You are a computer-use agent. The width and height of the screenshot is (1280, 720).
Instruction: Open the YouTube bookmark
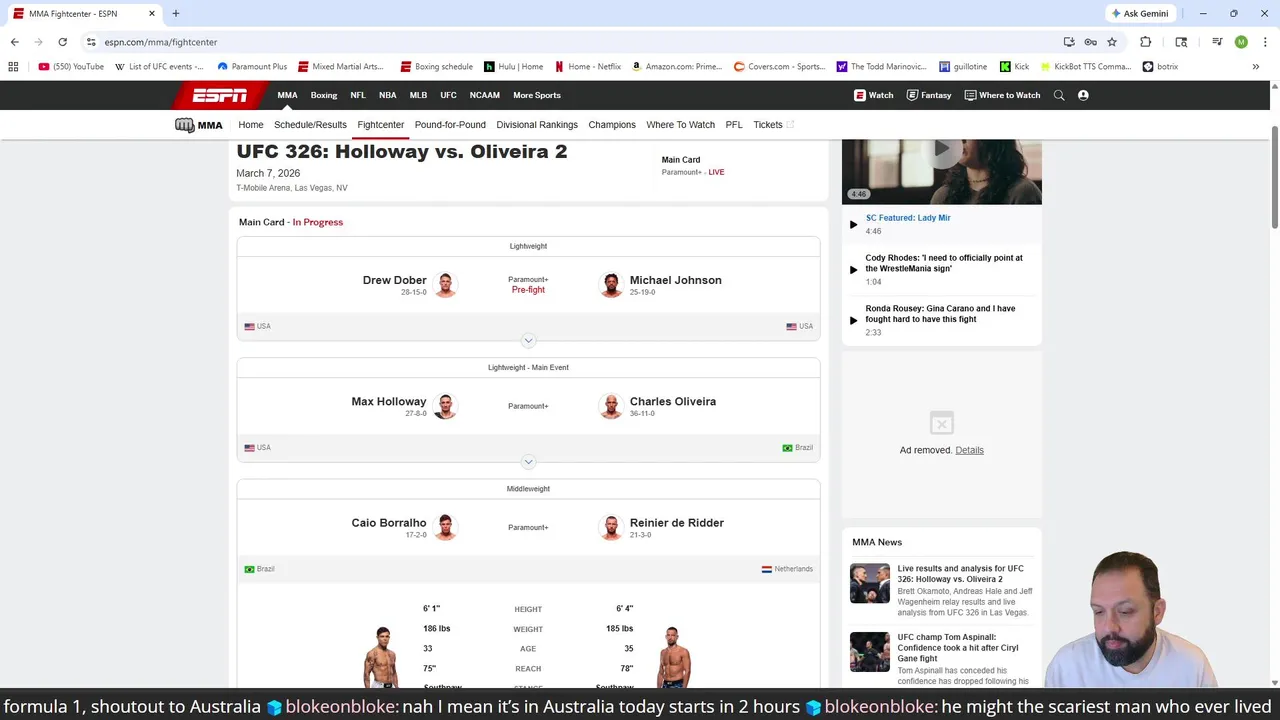tap(71, 67)
